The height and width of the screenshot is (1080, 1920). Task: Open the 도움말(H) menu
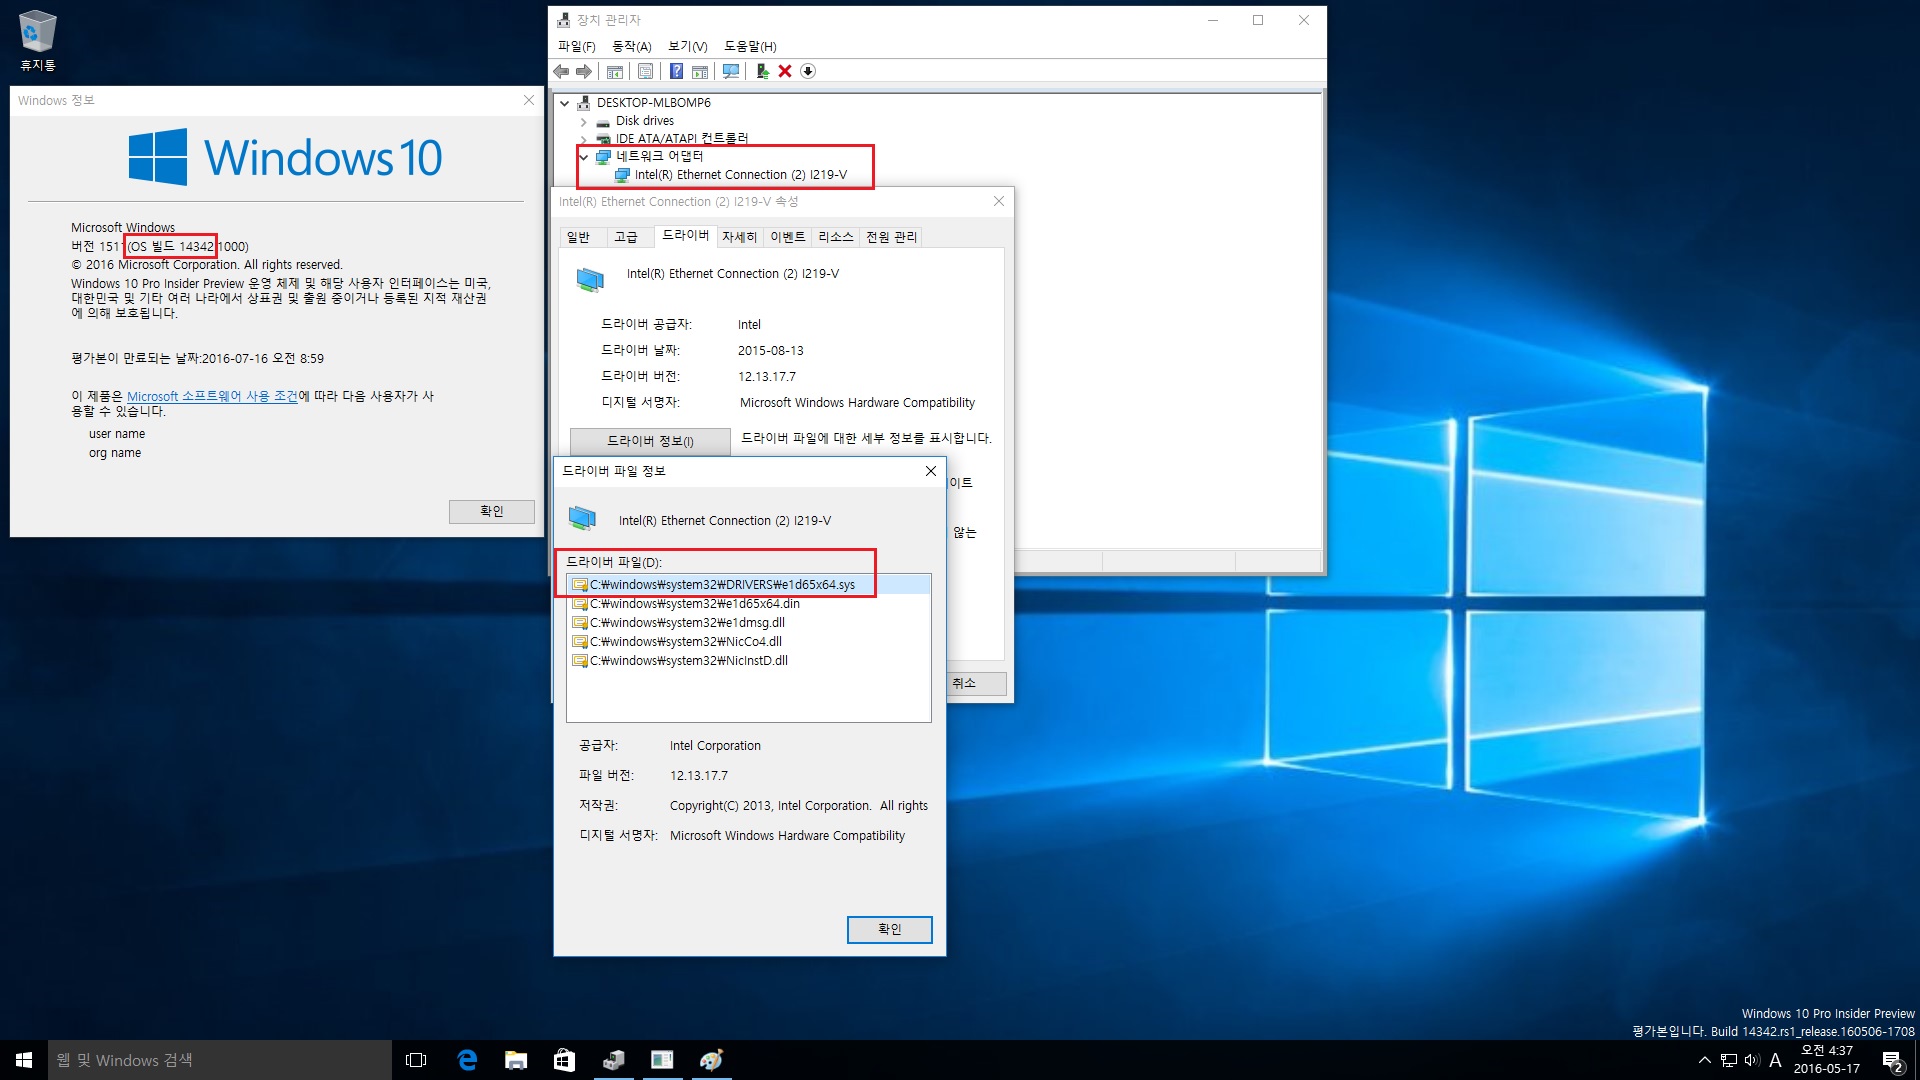point(750,46)
